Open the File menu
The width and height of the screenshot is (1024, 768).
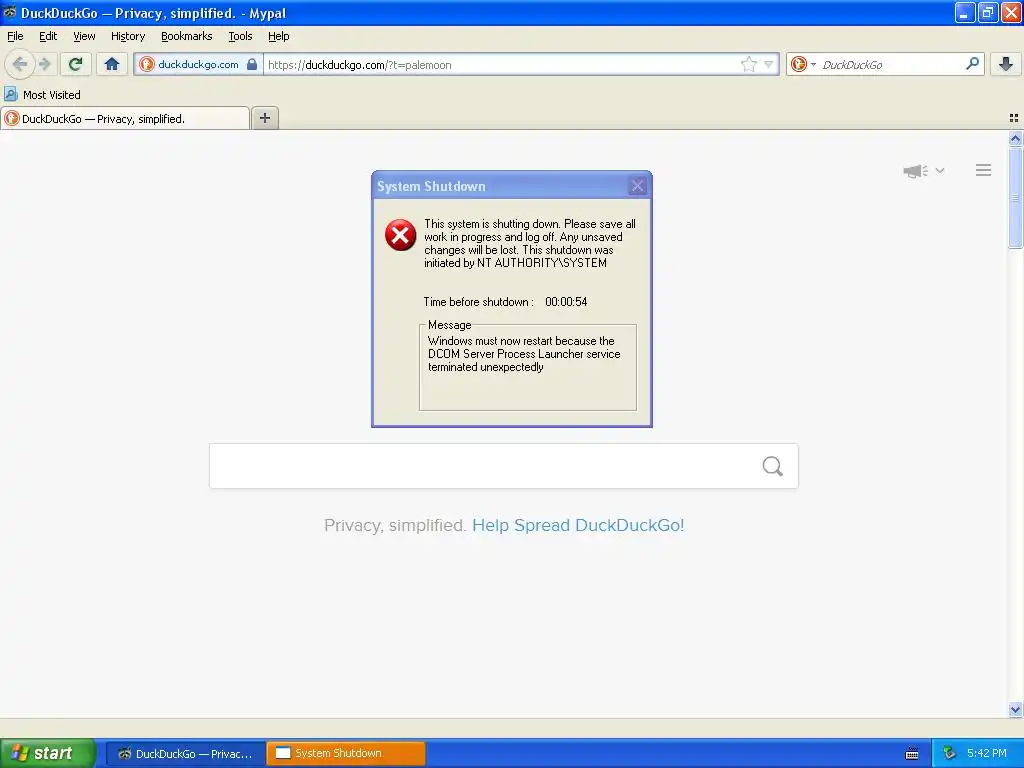click(15, 36)
